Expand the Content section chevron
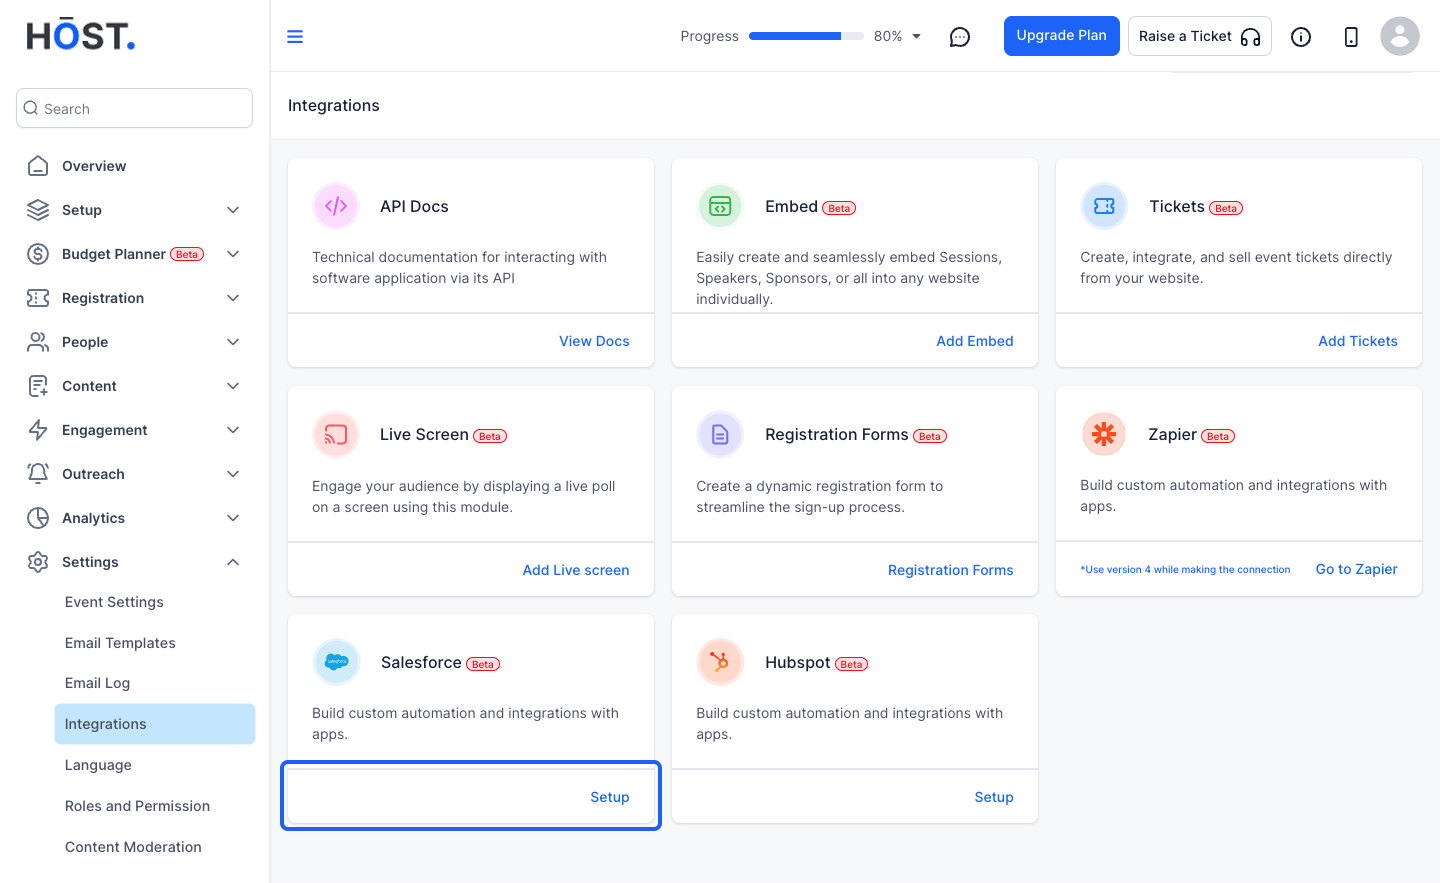The width and height of the screenshot is (1440, 883). 233,386
